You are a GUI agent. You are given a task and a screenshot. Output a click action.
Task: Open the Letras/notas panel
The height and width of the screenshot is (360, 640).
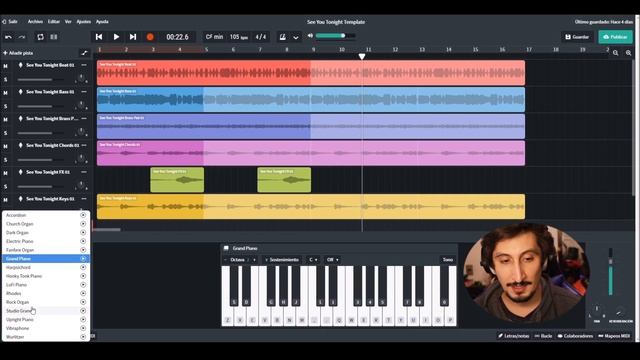[513, 336]
